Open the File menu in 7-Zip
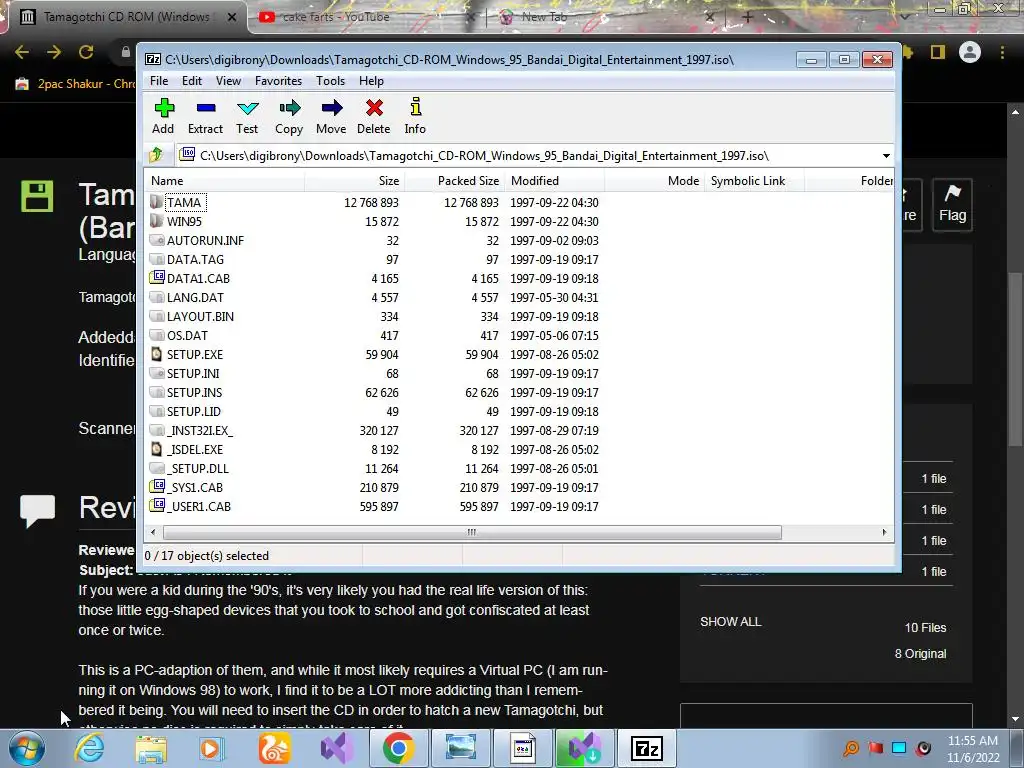 coord(159,81)
